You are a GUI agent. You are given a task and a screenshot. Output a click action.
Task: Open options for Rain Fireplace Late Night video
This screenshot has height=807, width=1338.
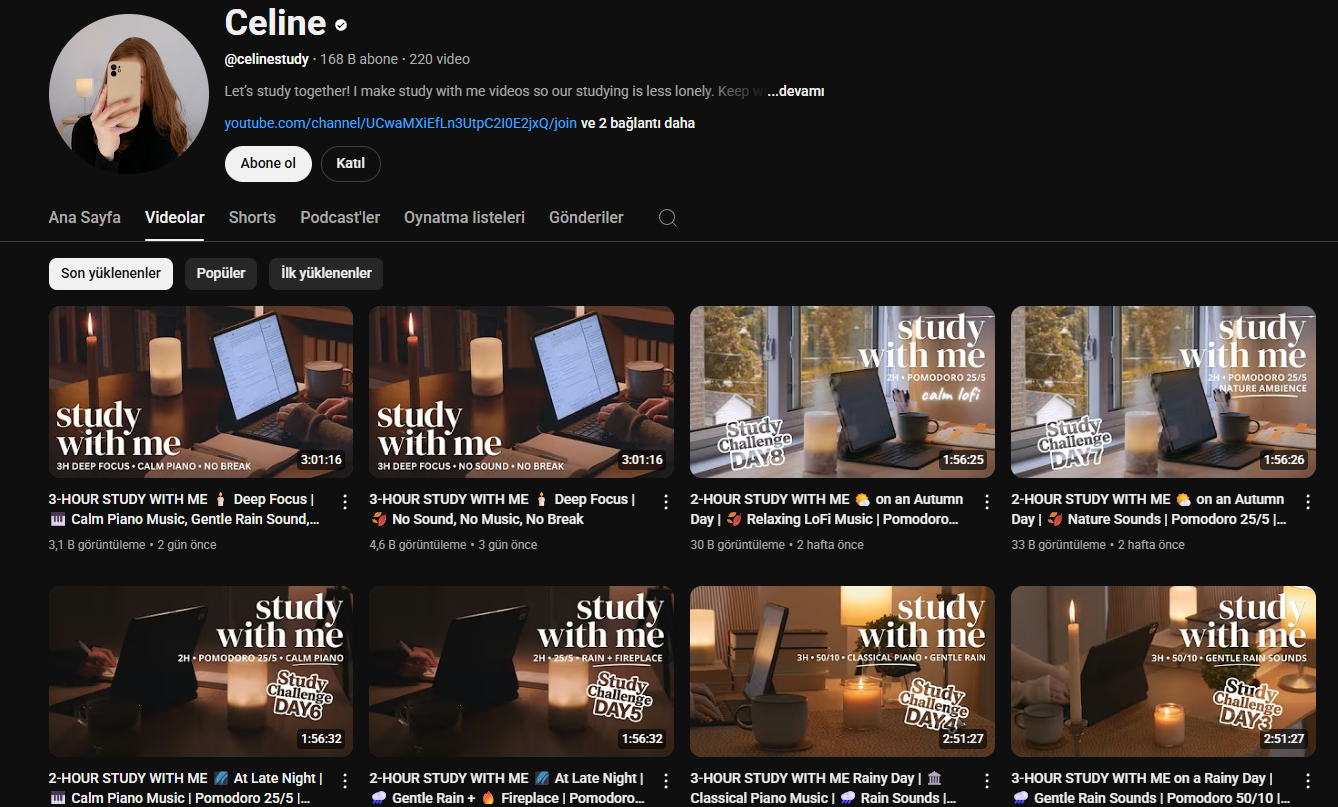tap(666, 780)
